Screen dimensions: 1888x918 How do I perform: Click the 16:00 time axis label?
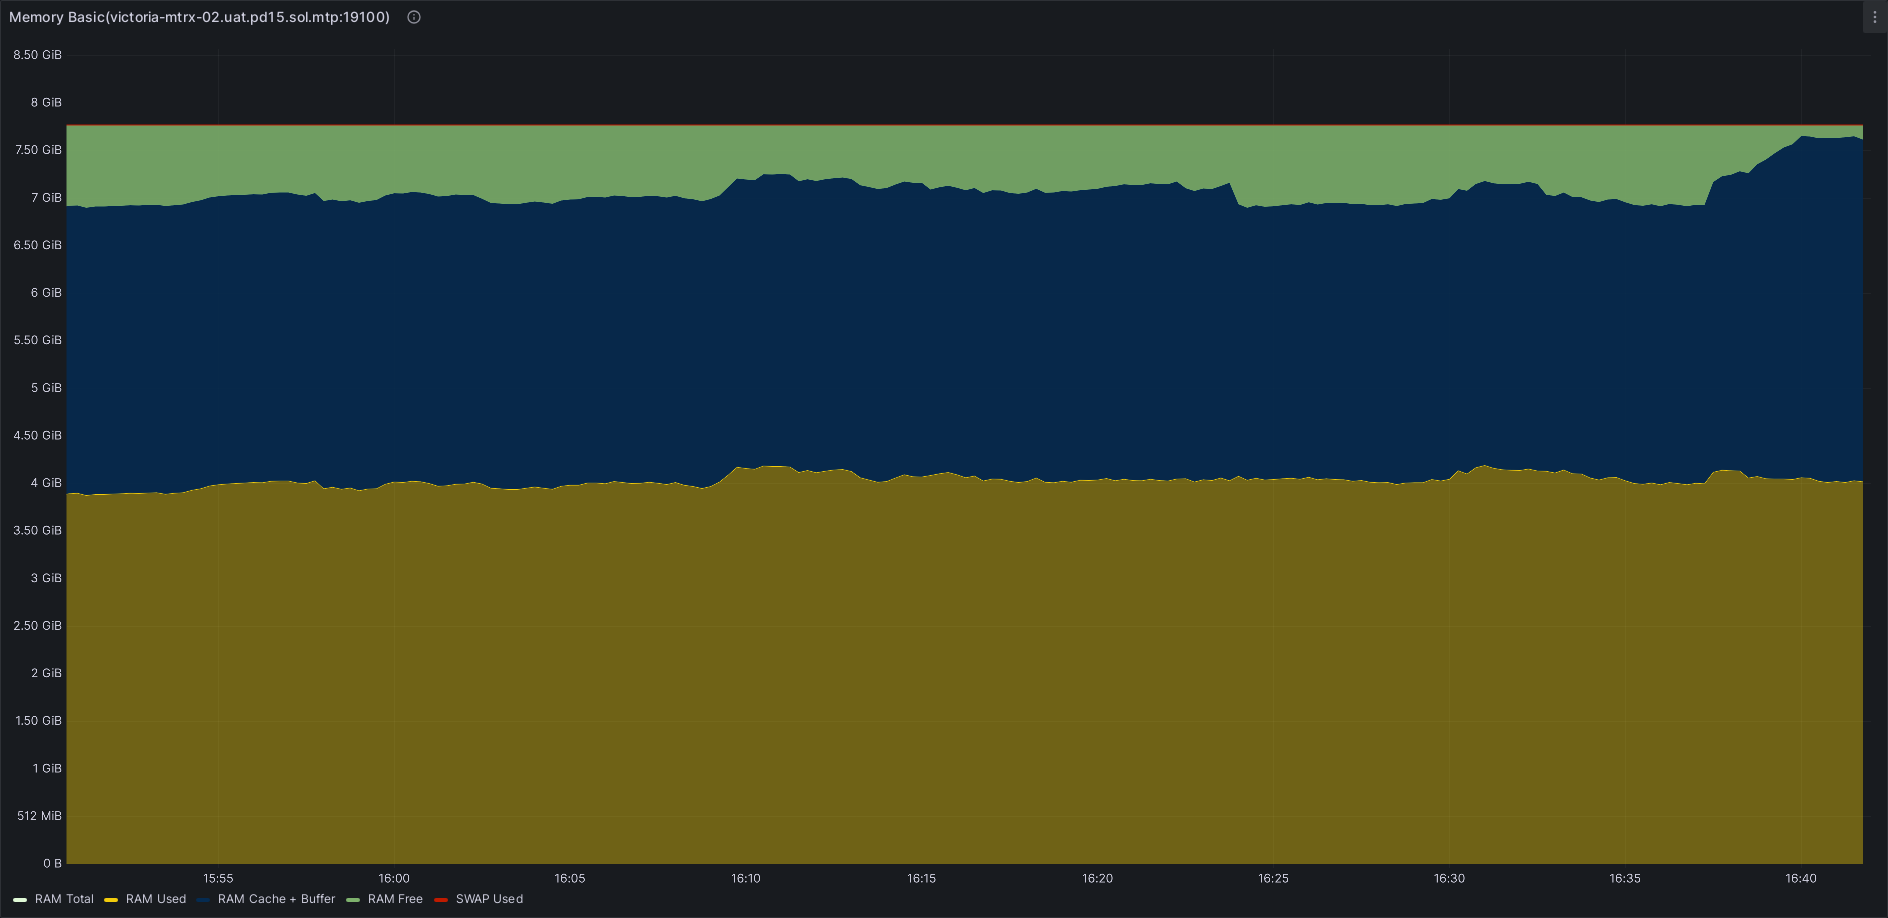click(394, 879)
